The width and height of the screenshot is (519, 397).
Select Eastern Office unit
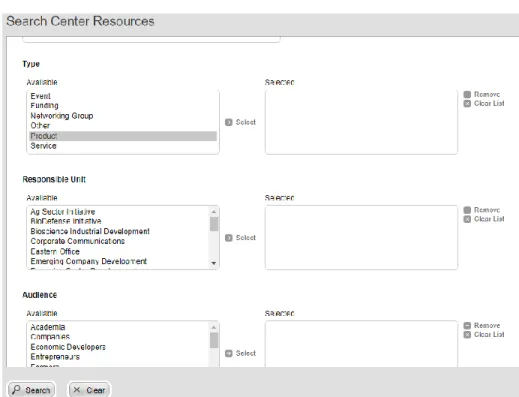coord(119,251)
